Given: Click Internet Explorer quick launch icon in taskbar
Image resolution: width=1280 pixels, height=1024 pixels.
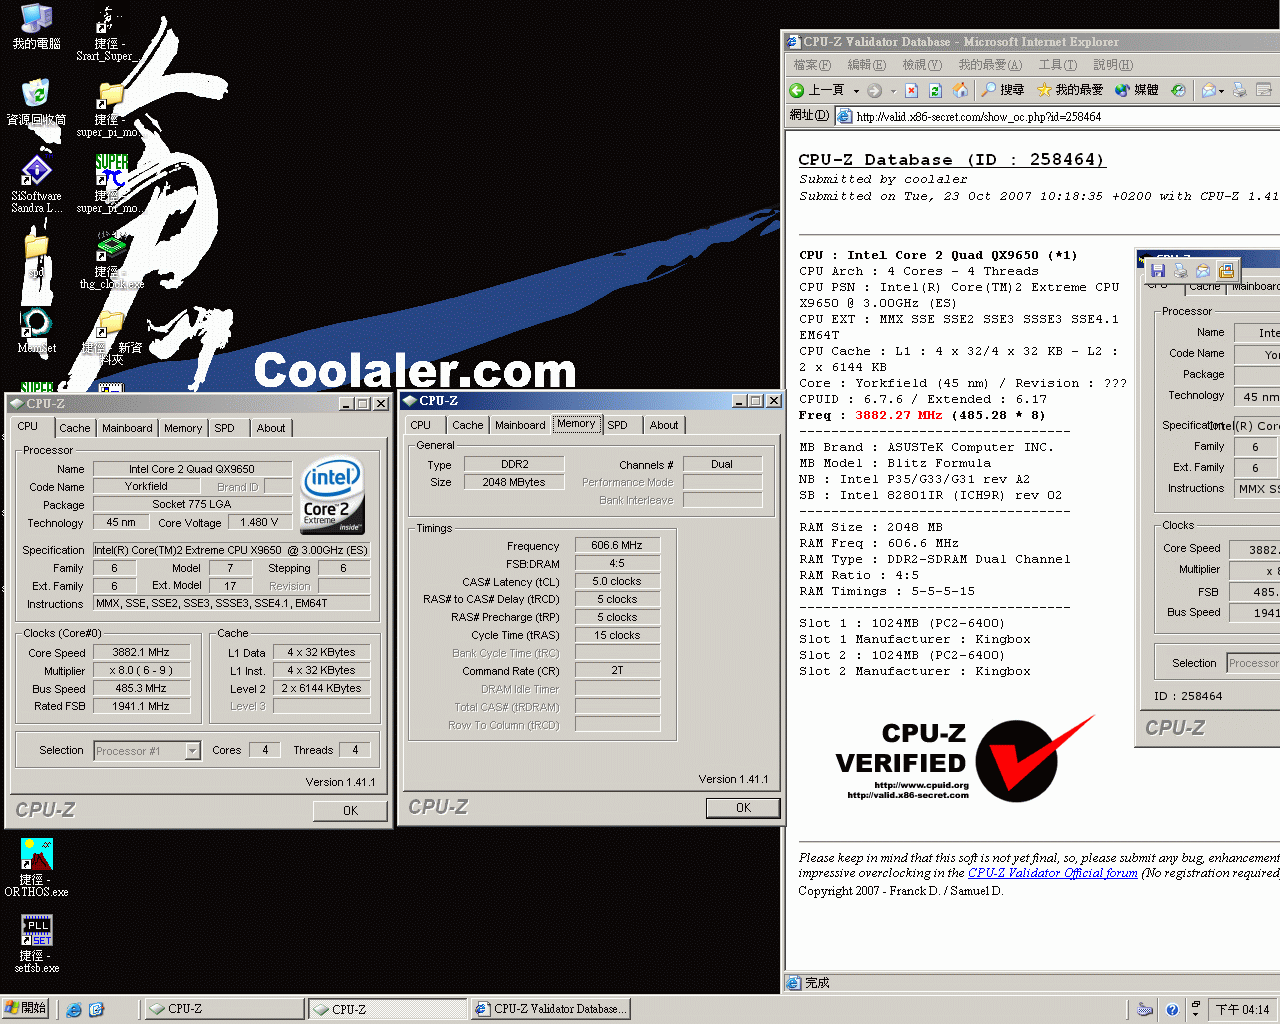Looking at the screenshot, I should coord(74,1009).
